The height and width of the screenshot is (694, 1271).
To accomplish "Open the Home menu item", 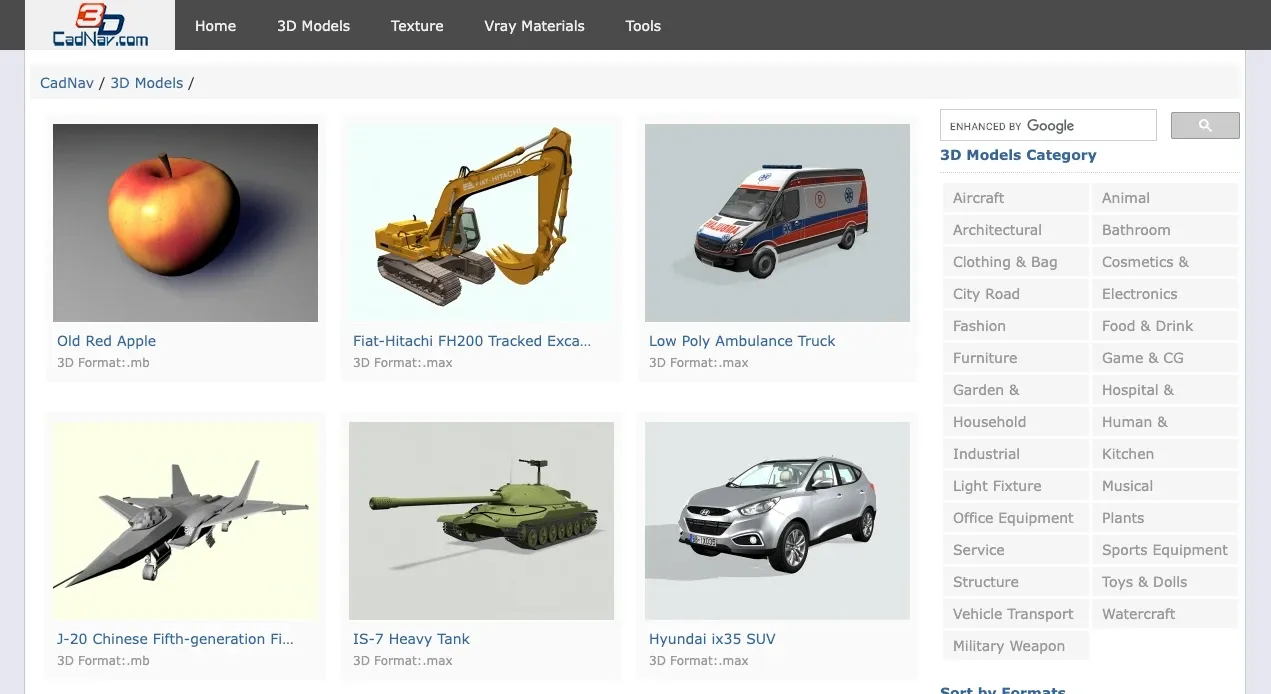I will point(215,26).
